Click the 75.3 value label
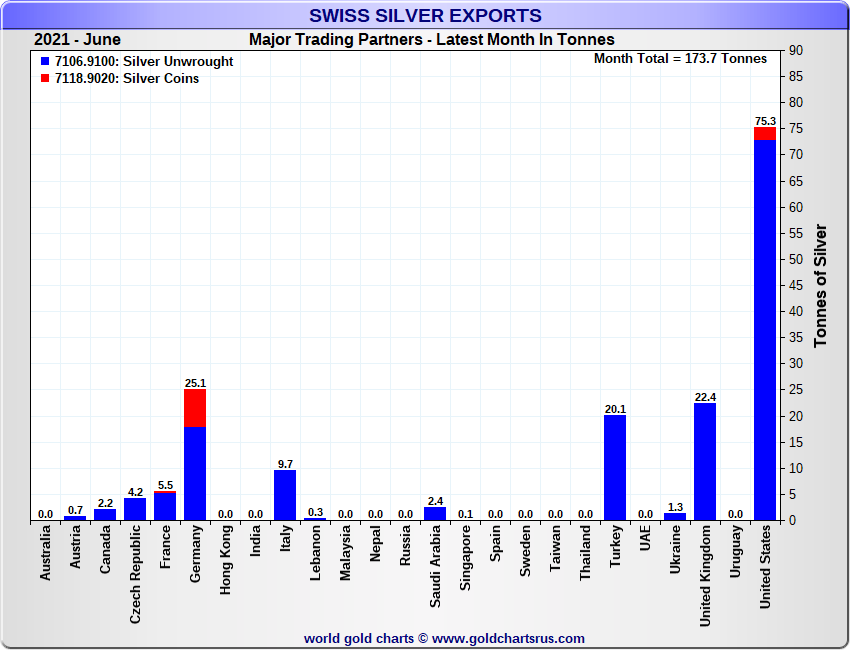The image size is (850, 650). [765, 121]
